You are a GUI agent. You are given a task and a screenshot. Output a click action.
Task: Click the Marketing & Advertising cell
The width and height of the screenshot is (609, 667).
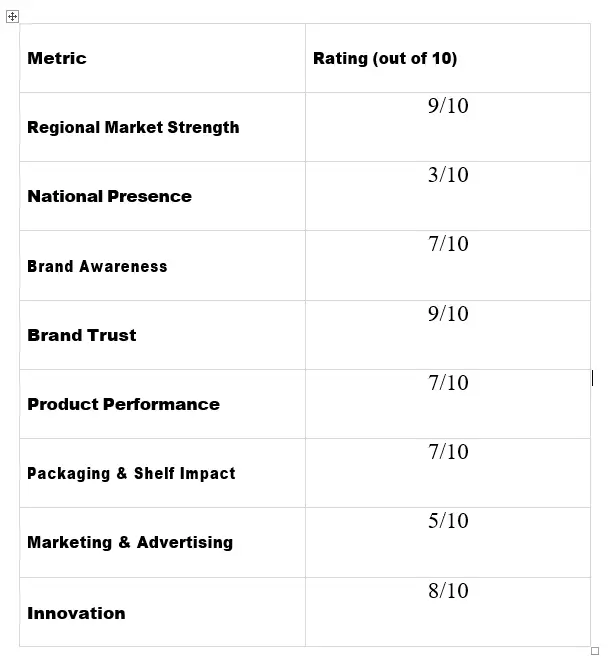click(x=162, y=543)
